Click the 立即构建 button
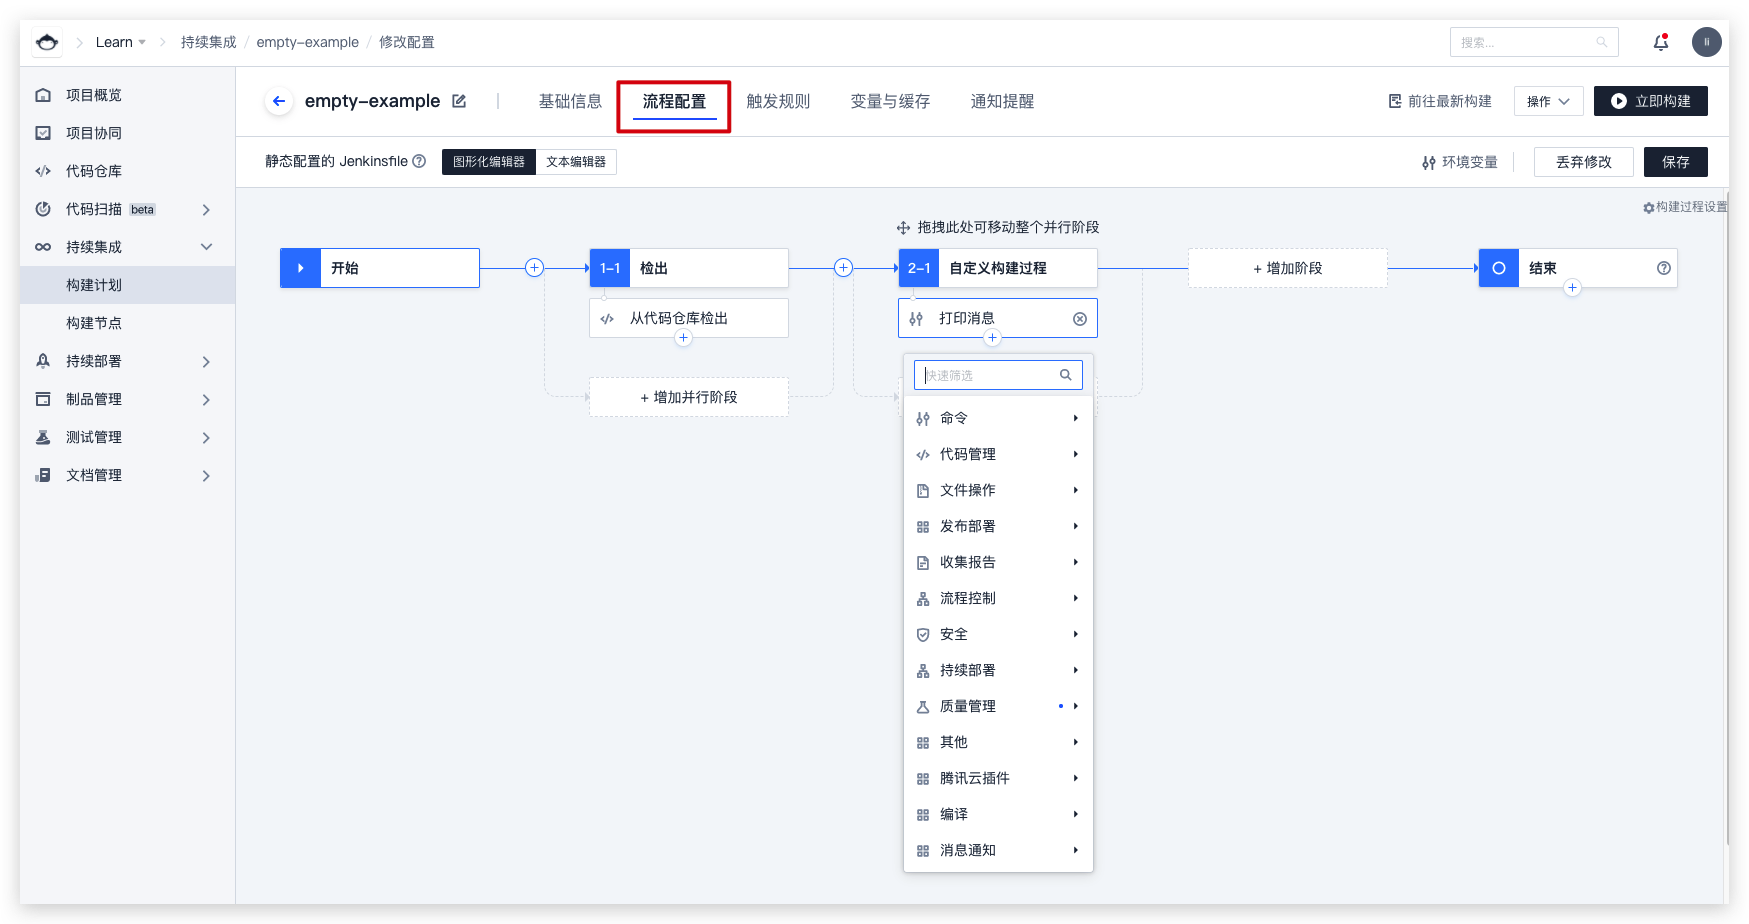1749x924 pixels. click(x=1650, y=101)
